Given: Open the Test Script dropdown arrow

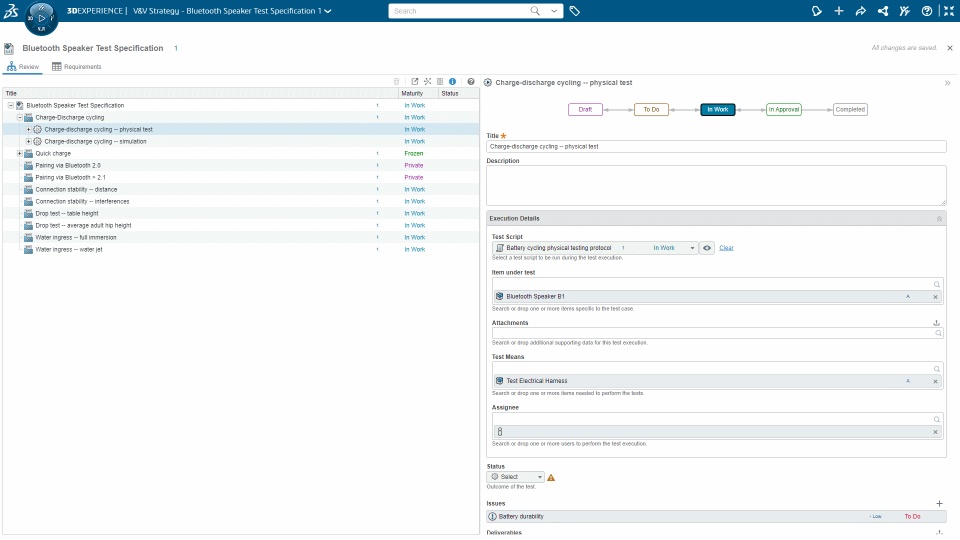Looking at the screenshot, I should tap(692, 248).
